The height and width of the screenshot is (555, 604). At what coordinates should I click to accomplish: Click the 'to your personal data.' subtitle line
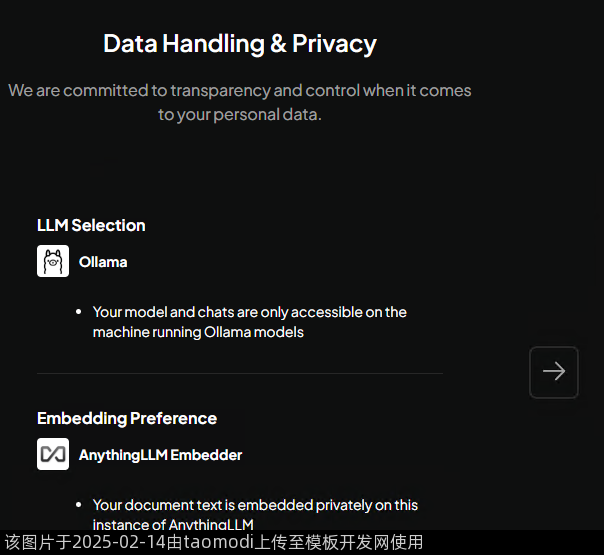click(x=240, y=114)
